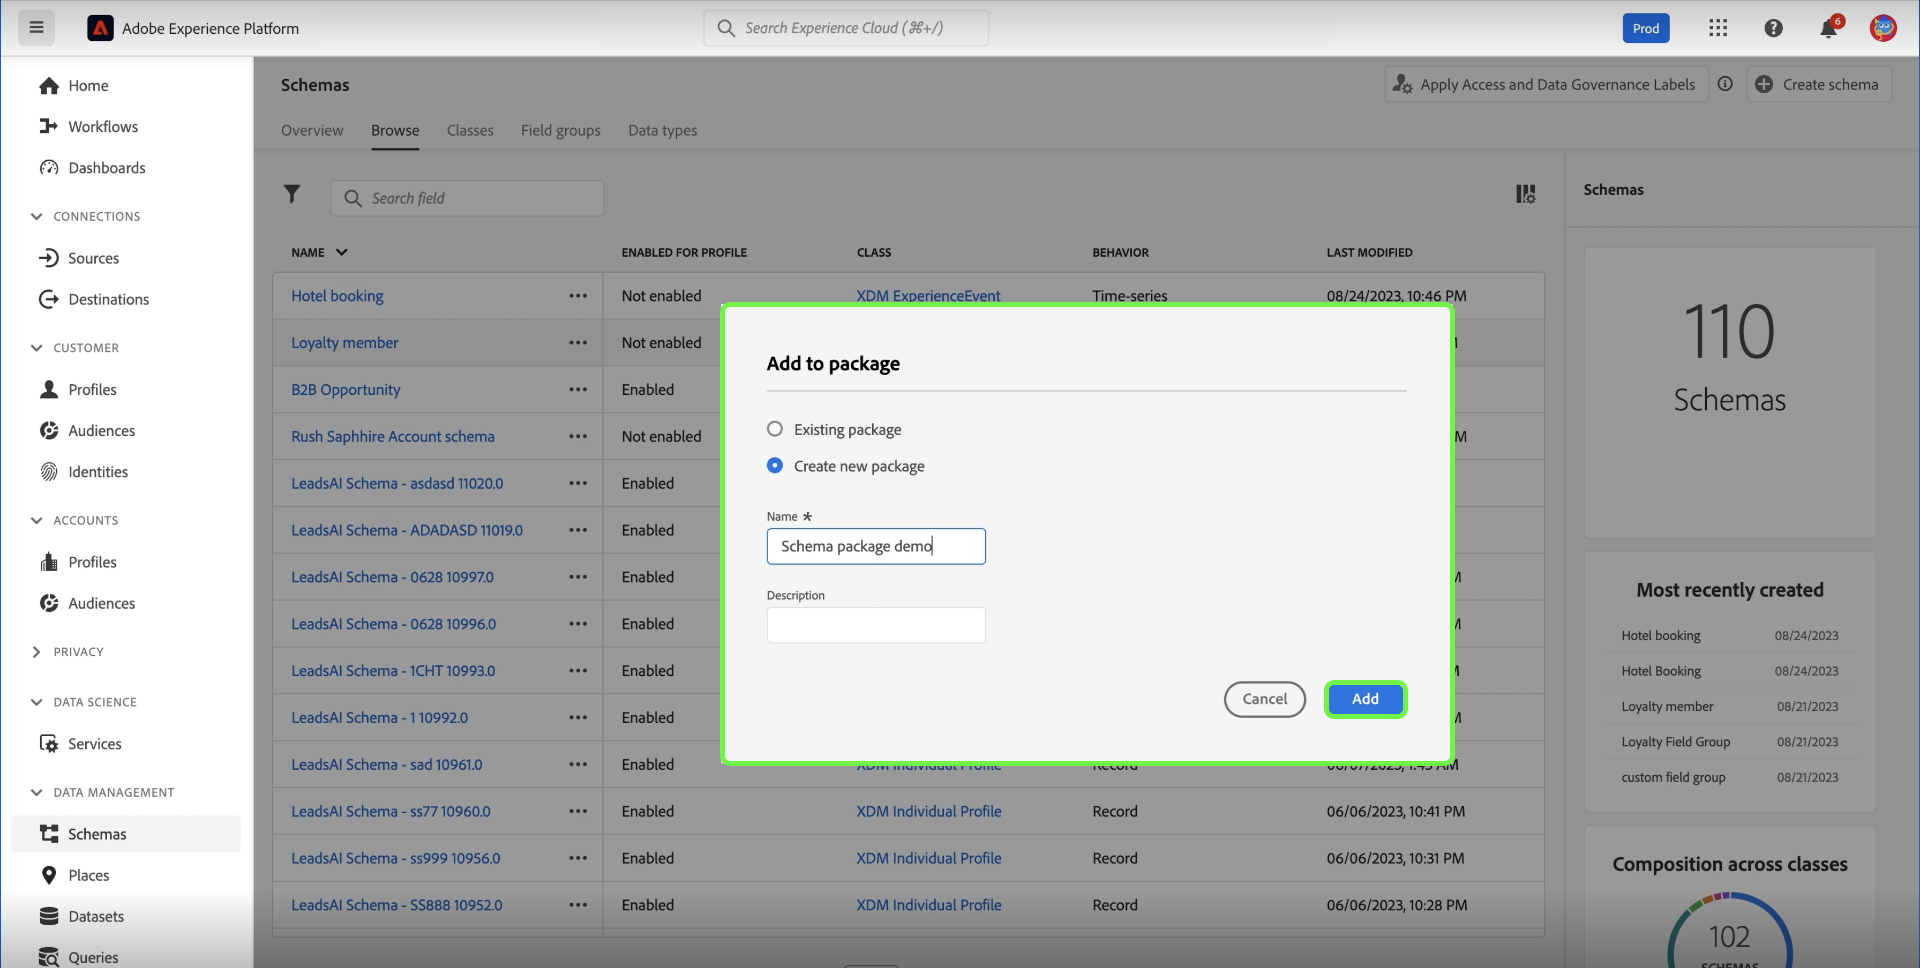The image size is (1920, 968).
Task: Open XDM Individual Profile class for ss999 row
Action: coord(929,858)
